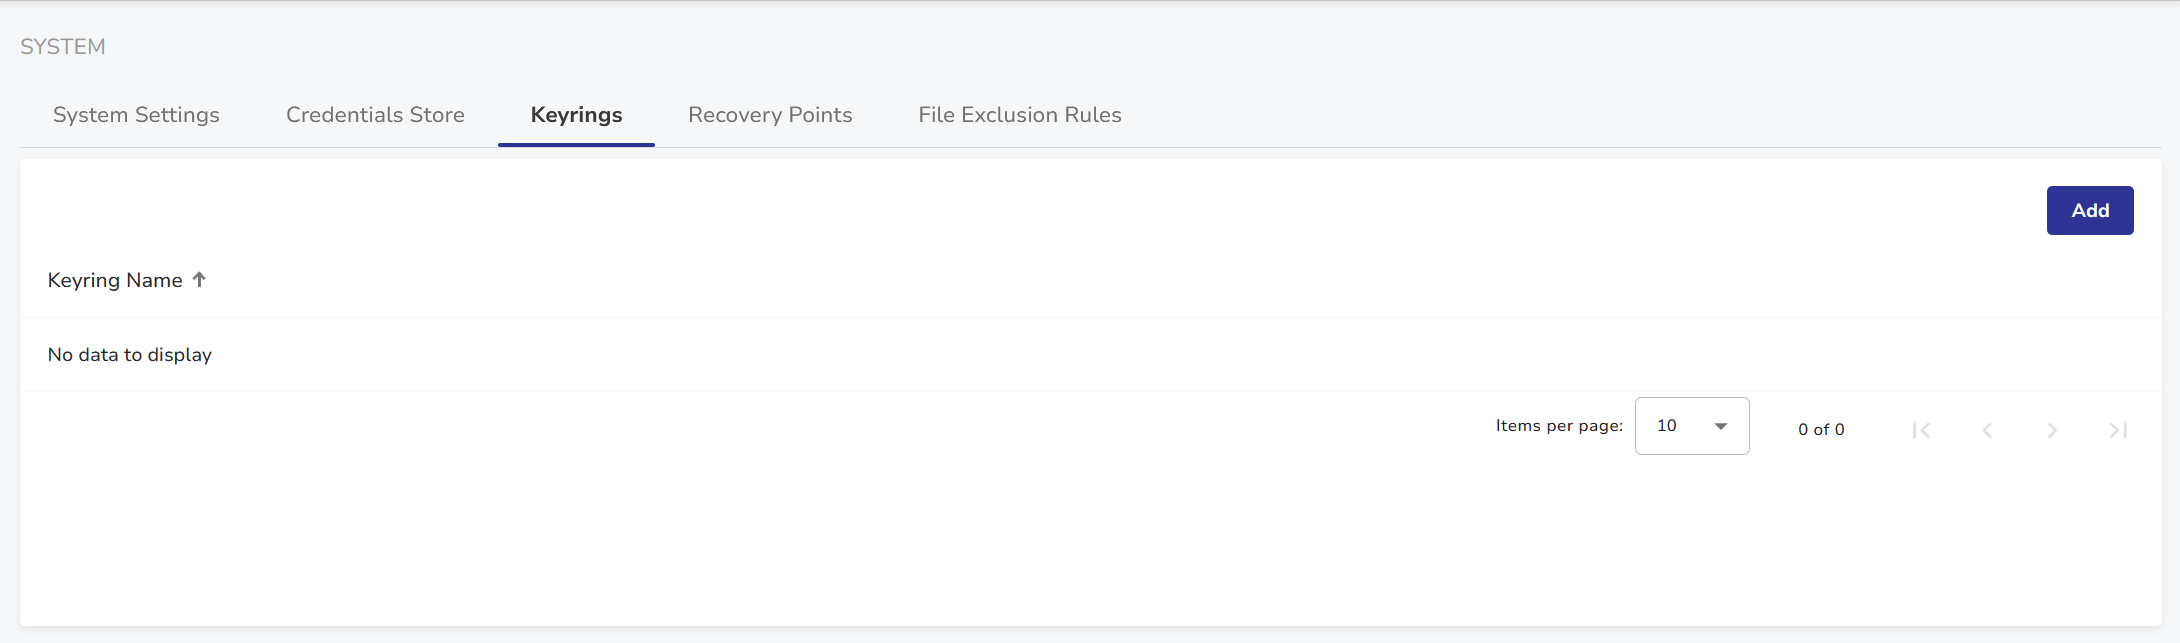Viewport: 2180px width, 643px height.
Task: Switch to File Exclusion Rules tab
Action: (x=1019, y=115)
